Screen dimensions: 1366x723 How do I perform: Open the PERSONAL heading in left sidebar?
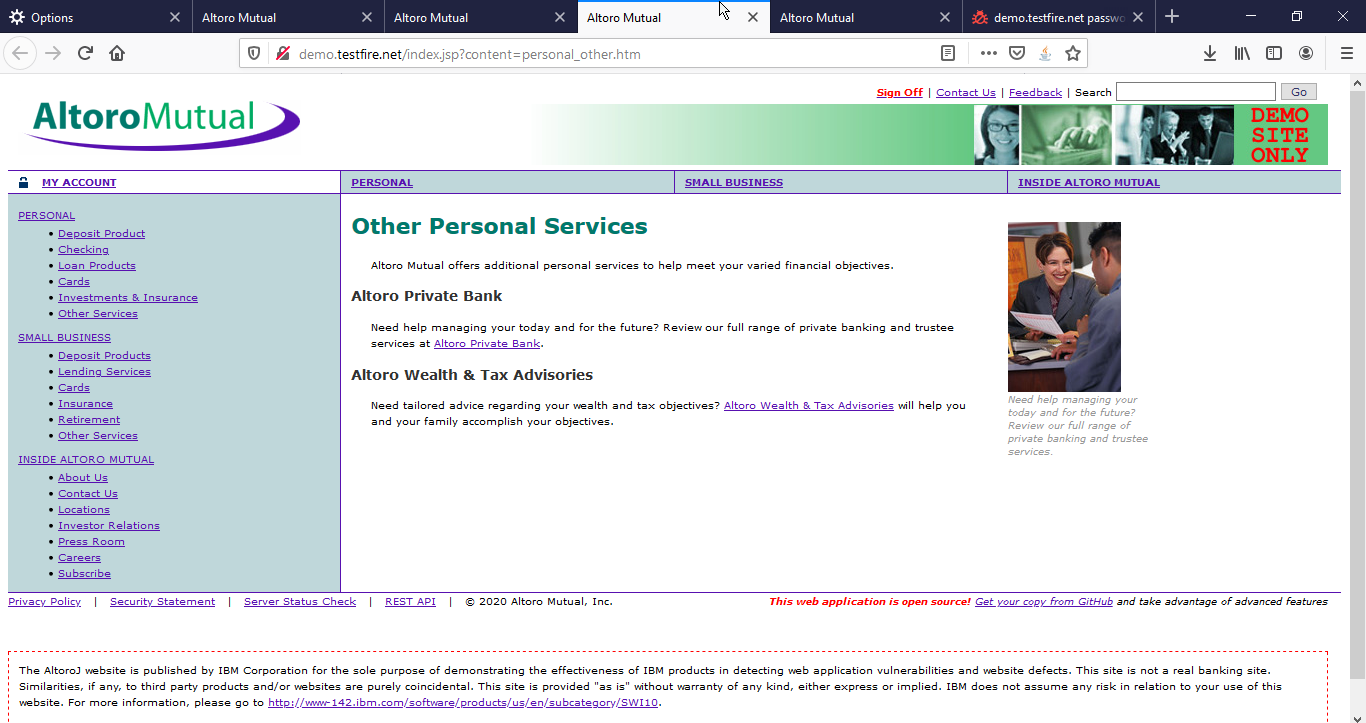(46, 215)
